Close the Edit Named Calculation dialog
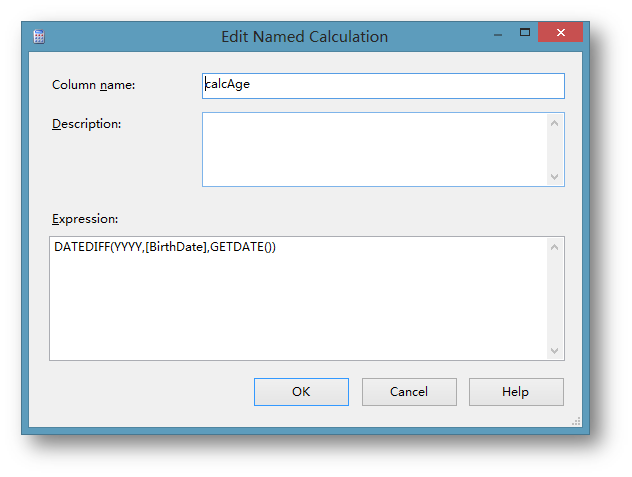Image resolution: width=632 pixels, height=477 pixels. (560, 32)
